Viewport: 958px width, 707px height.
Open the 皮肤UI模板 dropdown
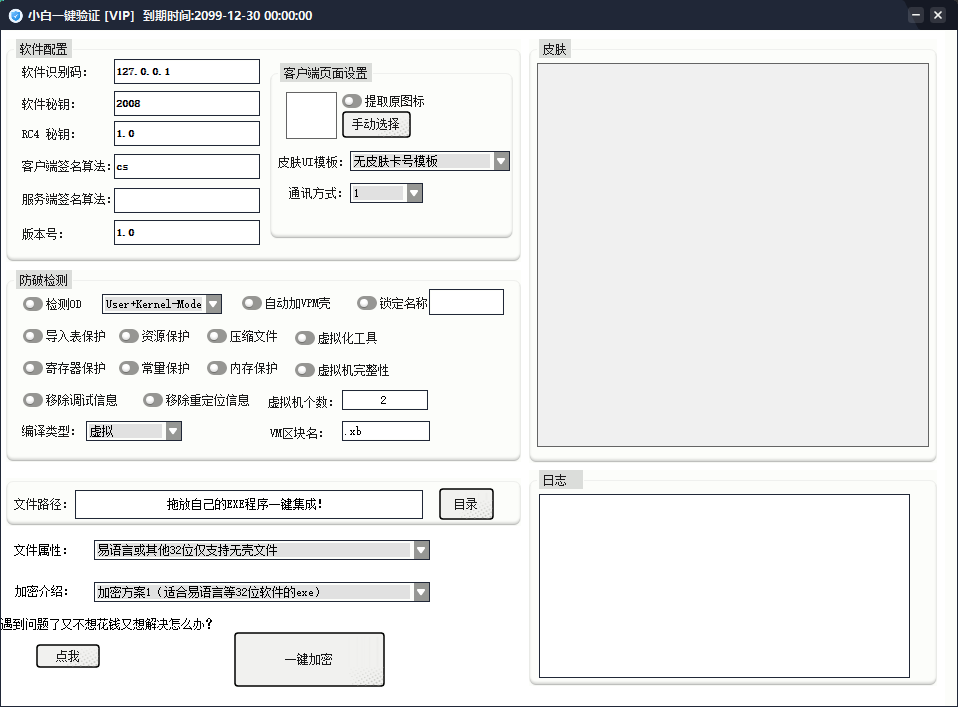click(x=500, y=160)
